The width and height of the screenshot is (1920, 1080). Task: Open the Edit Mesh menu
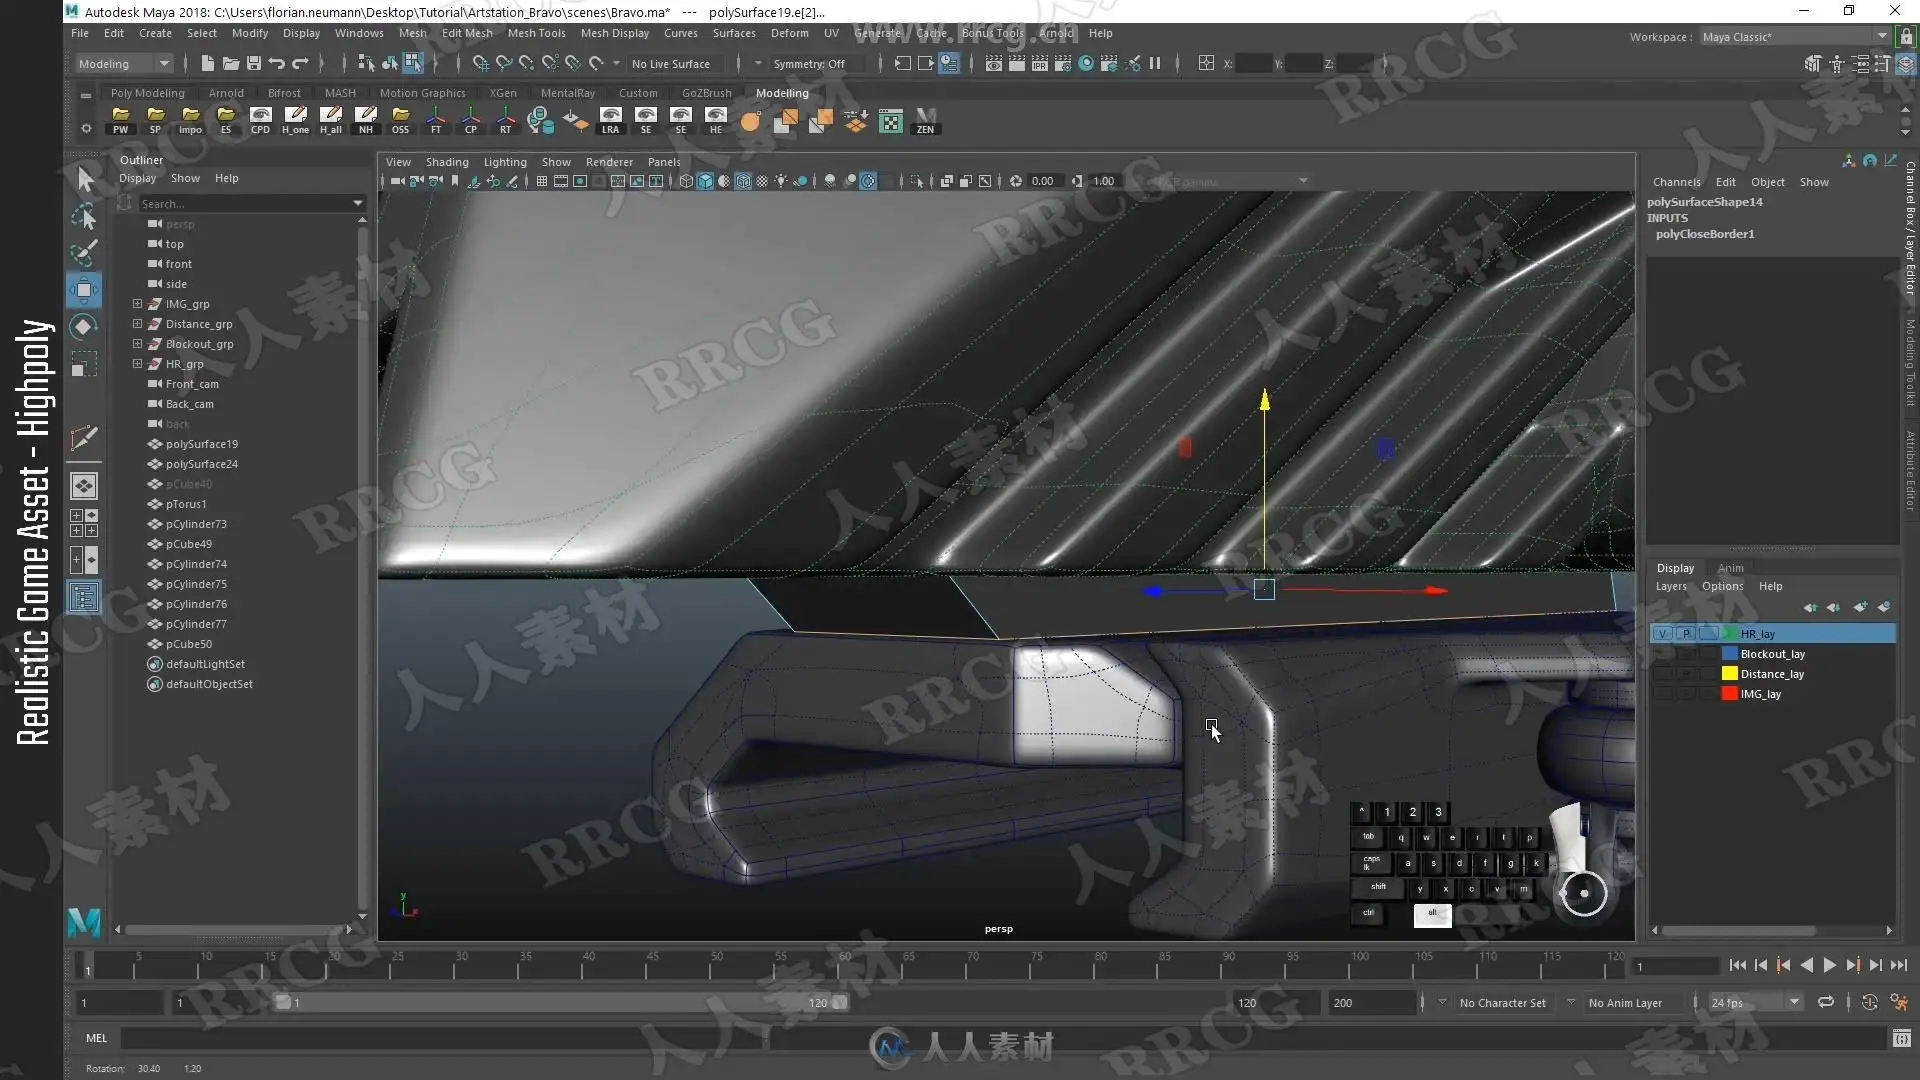(467, 33)
